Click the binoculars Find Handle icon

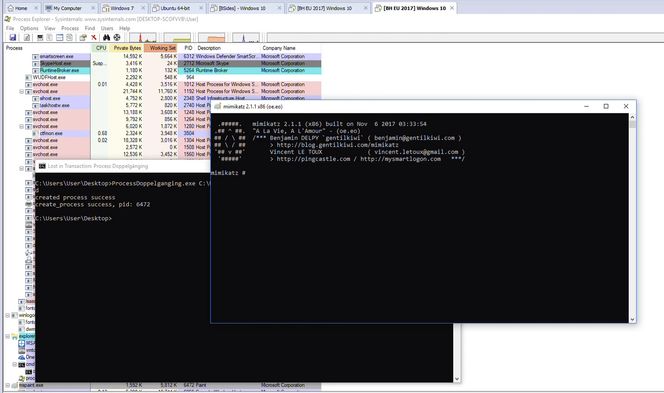point(107,38)
